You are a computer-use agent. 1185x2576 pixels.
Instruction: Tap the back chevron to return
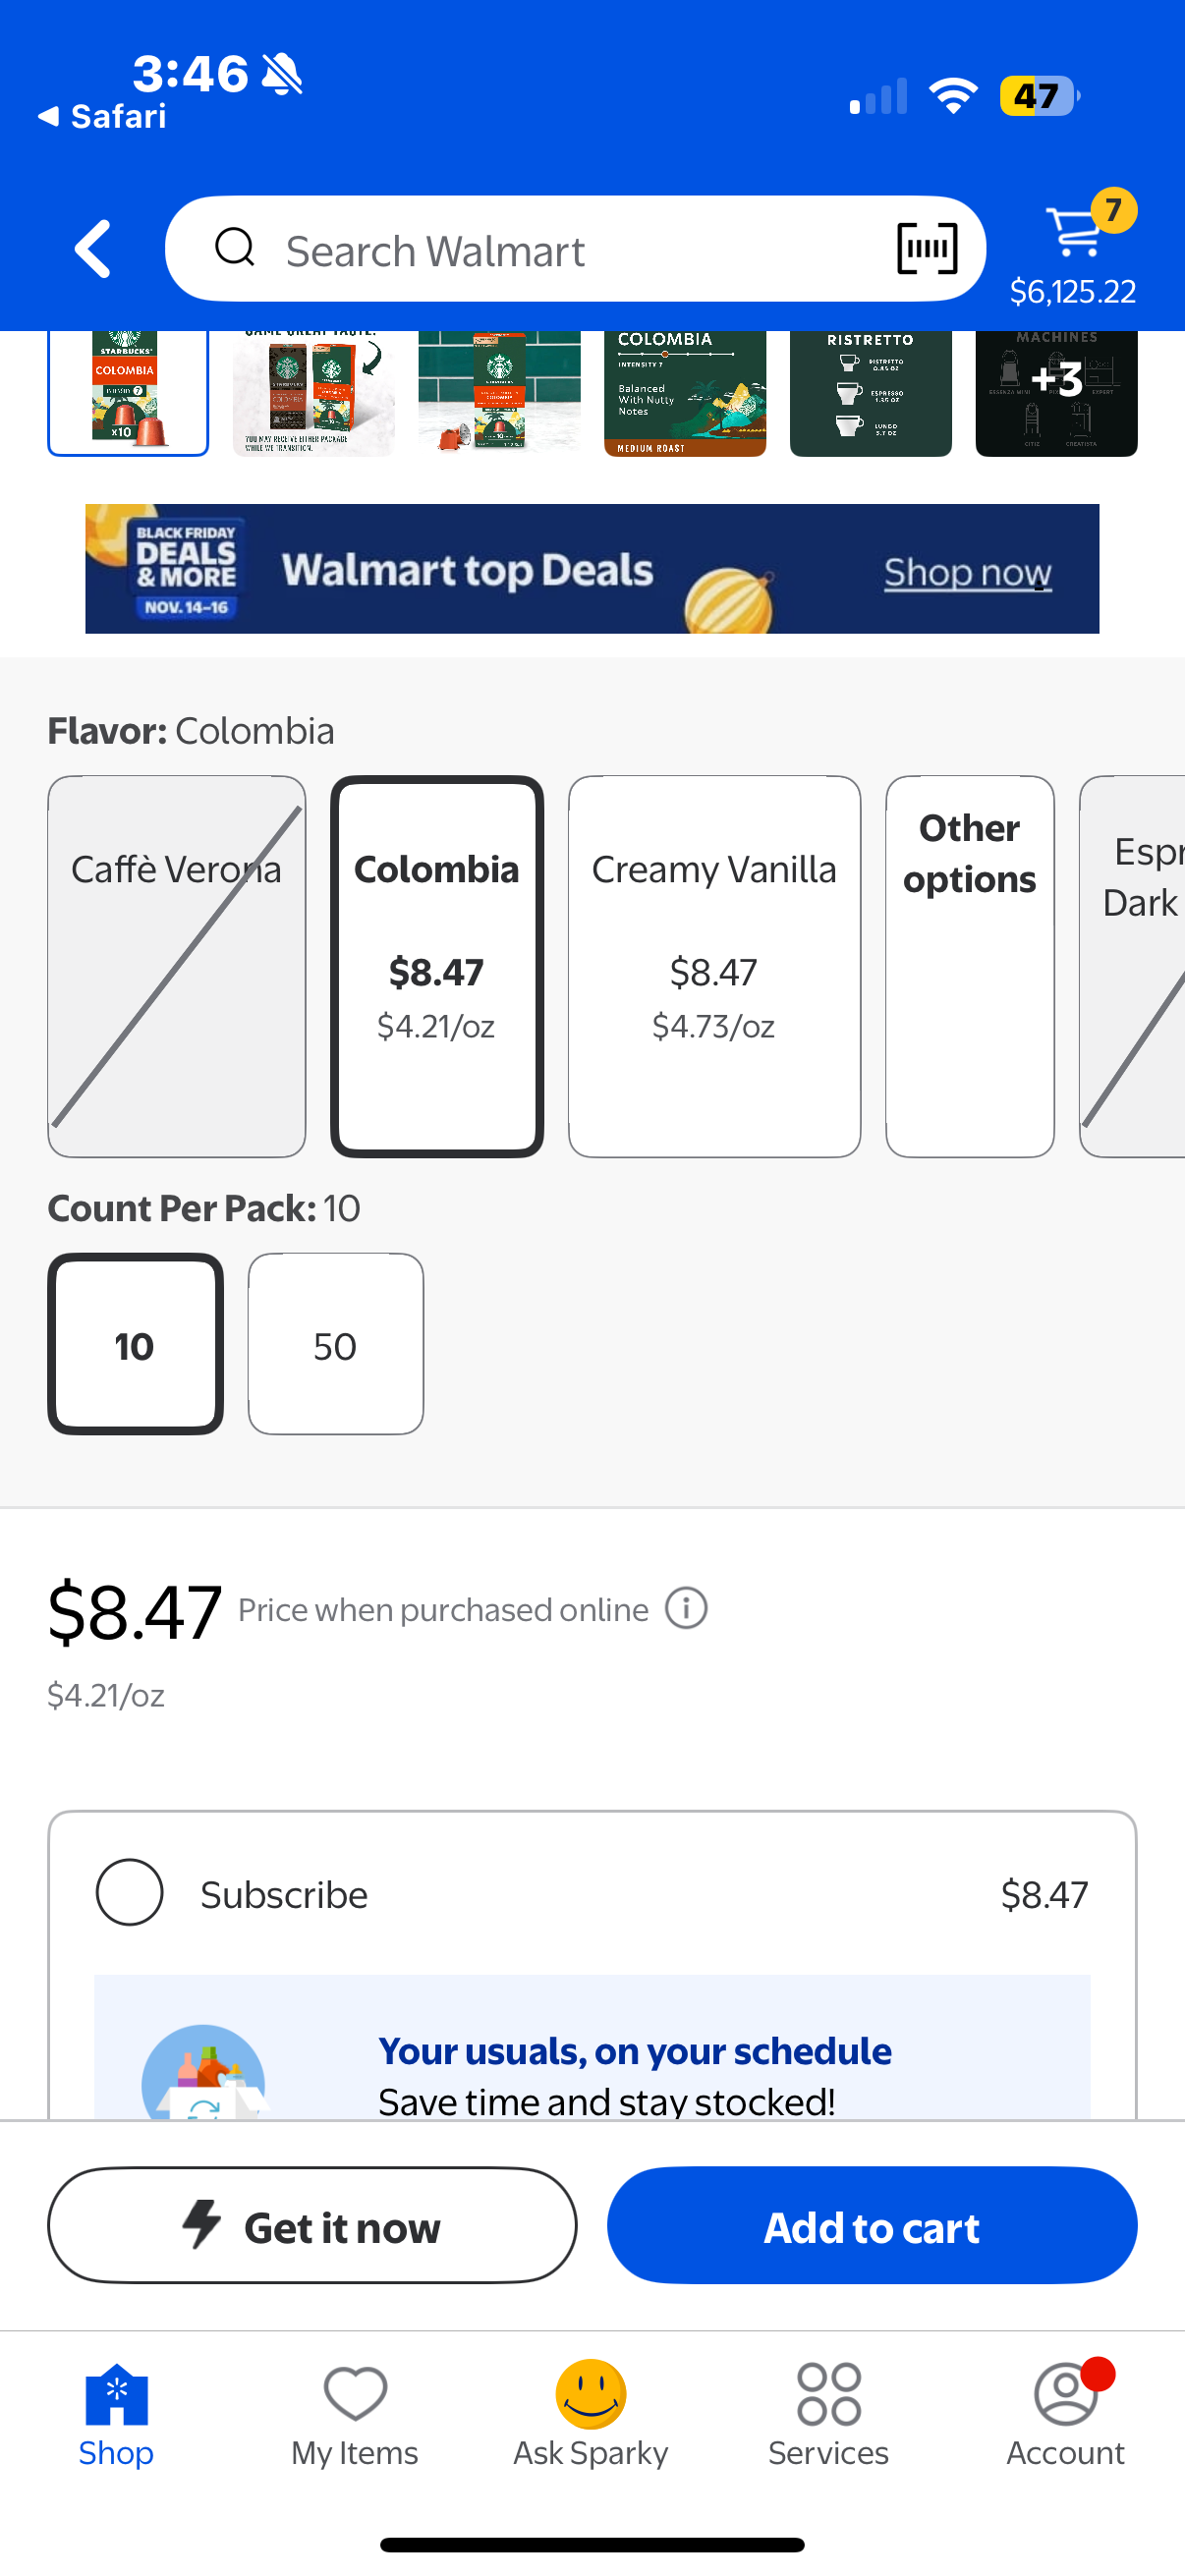click(x=91, y=248)
